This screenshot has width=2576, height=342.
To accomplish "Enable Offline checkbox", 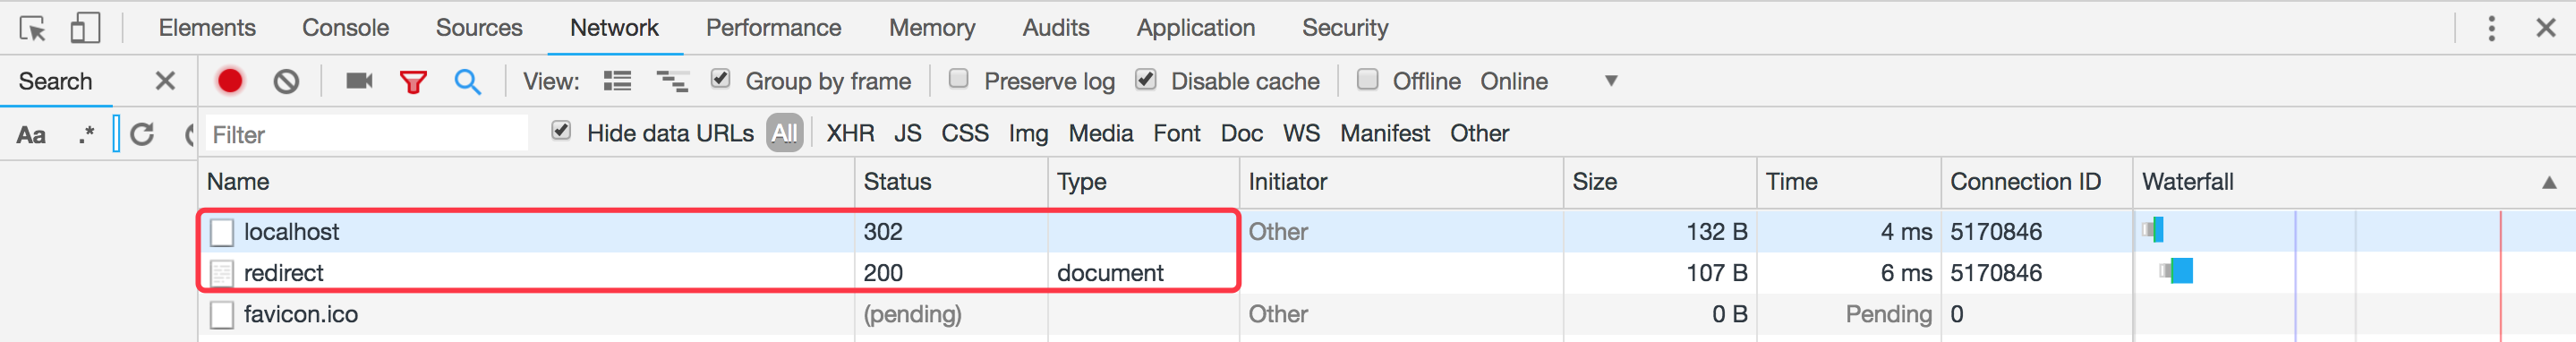I will pyautogui.click(x=1367, y=78).
